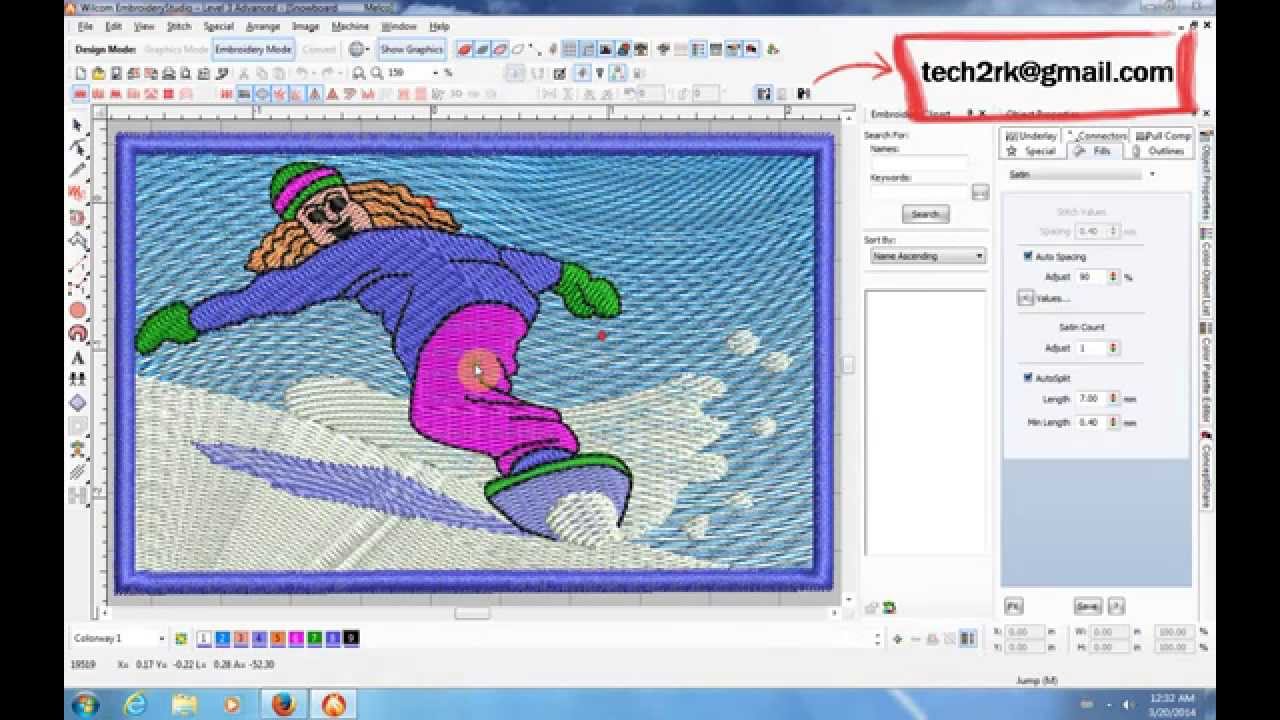Toggle Embroidery Mode button
Screen dimensions: 1280x720
point(253,49)
